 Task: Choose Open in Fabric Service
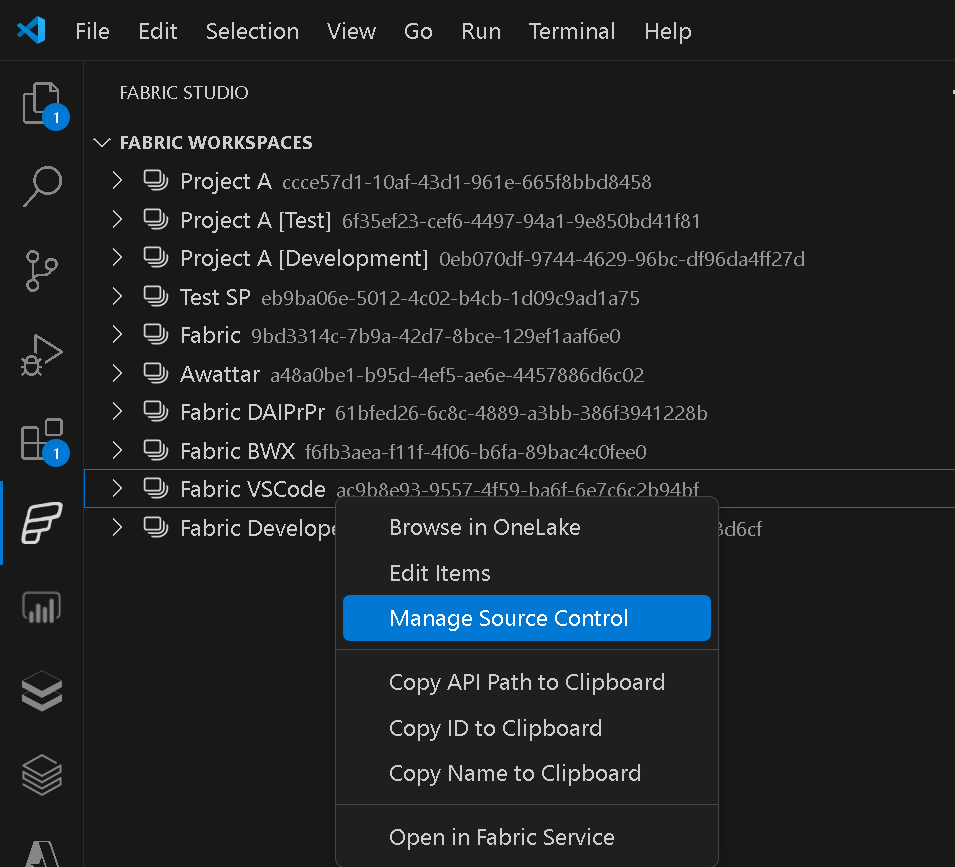(x=501, y=837)
